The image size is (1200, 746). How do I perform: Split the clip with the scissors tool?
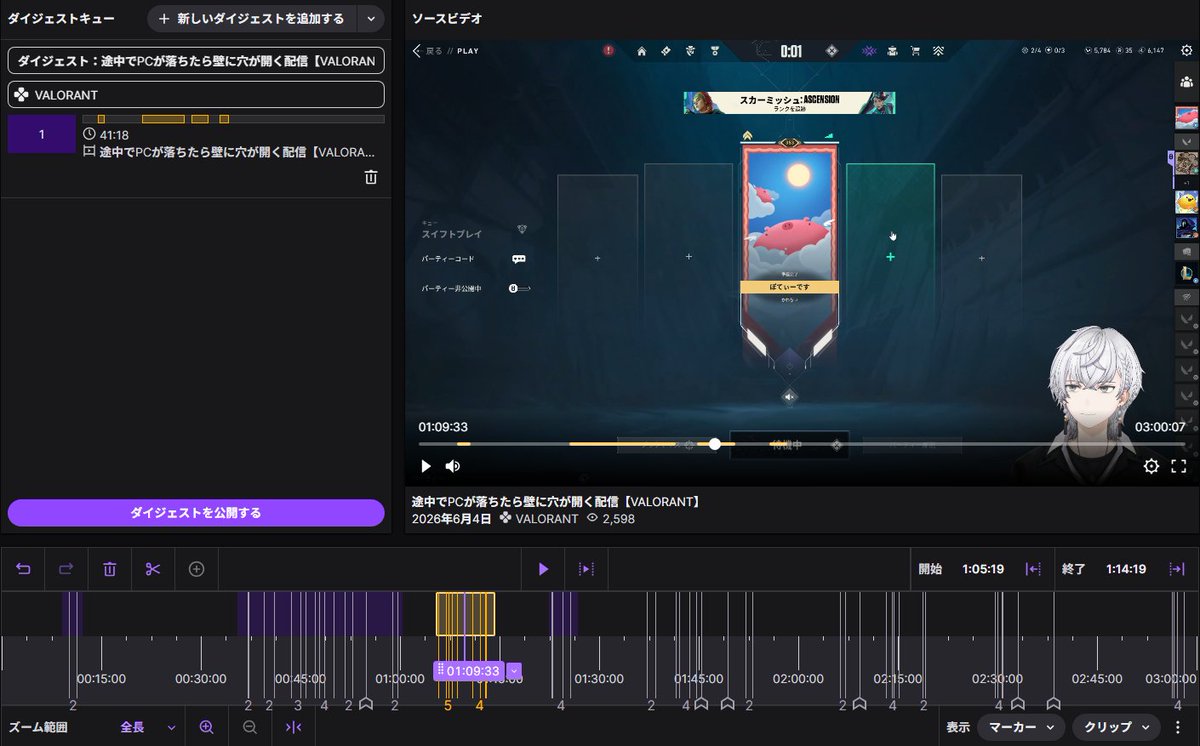pos(153,569)
